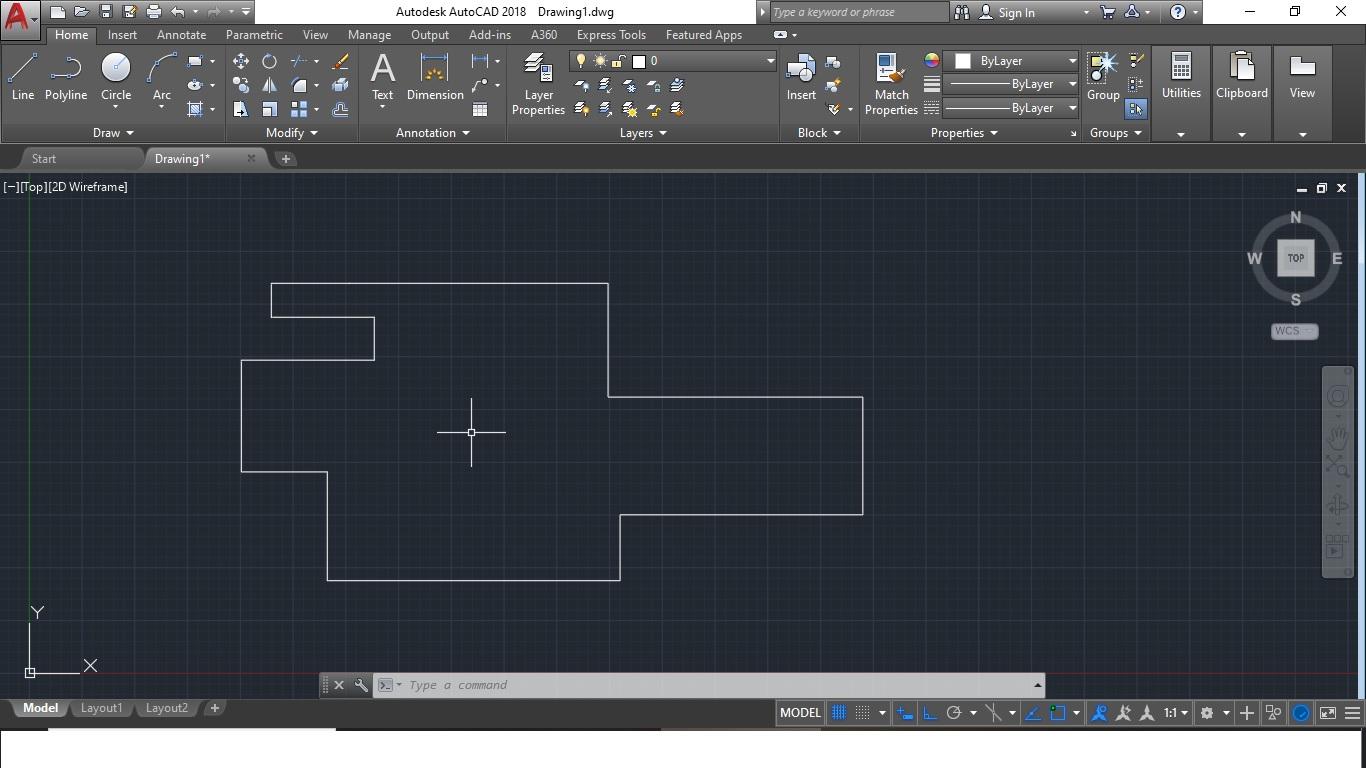Switch to the Express Tools tab

click(611, 35)
